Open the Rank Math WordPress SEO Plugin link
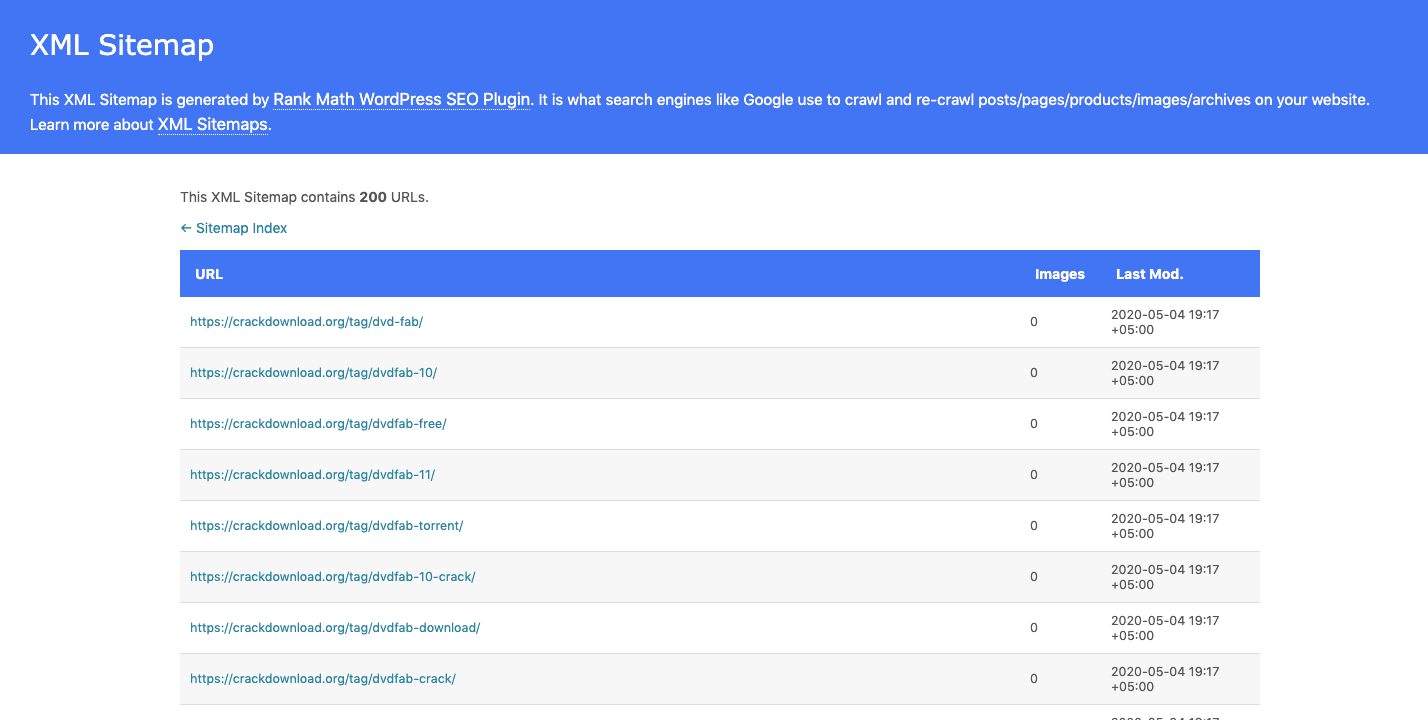The width and height of the screenshot is (1428, 720). coord(401,100)
